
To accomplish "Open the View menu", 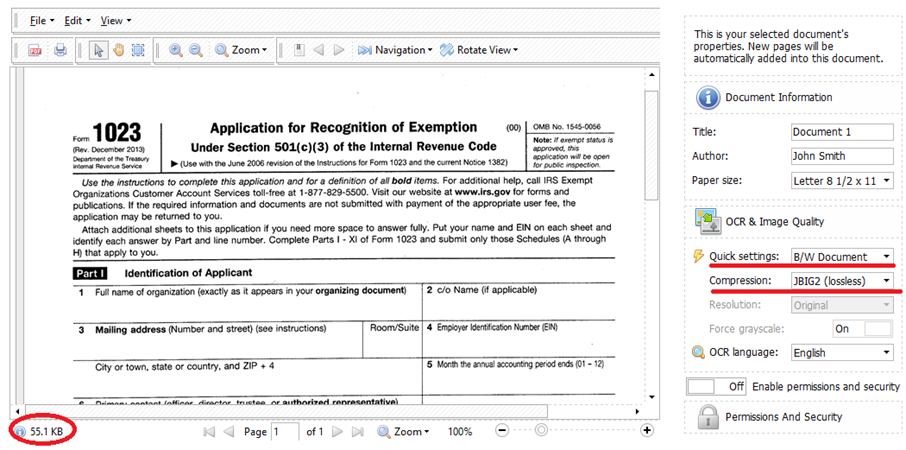I will coord(116,21).
